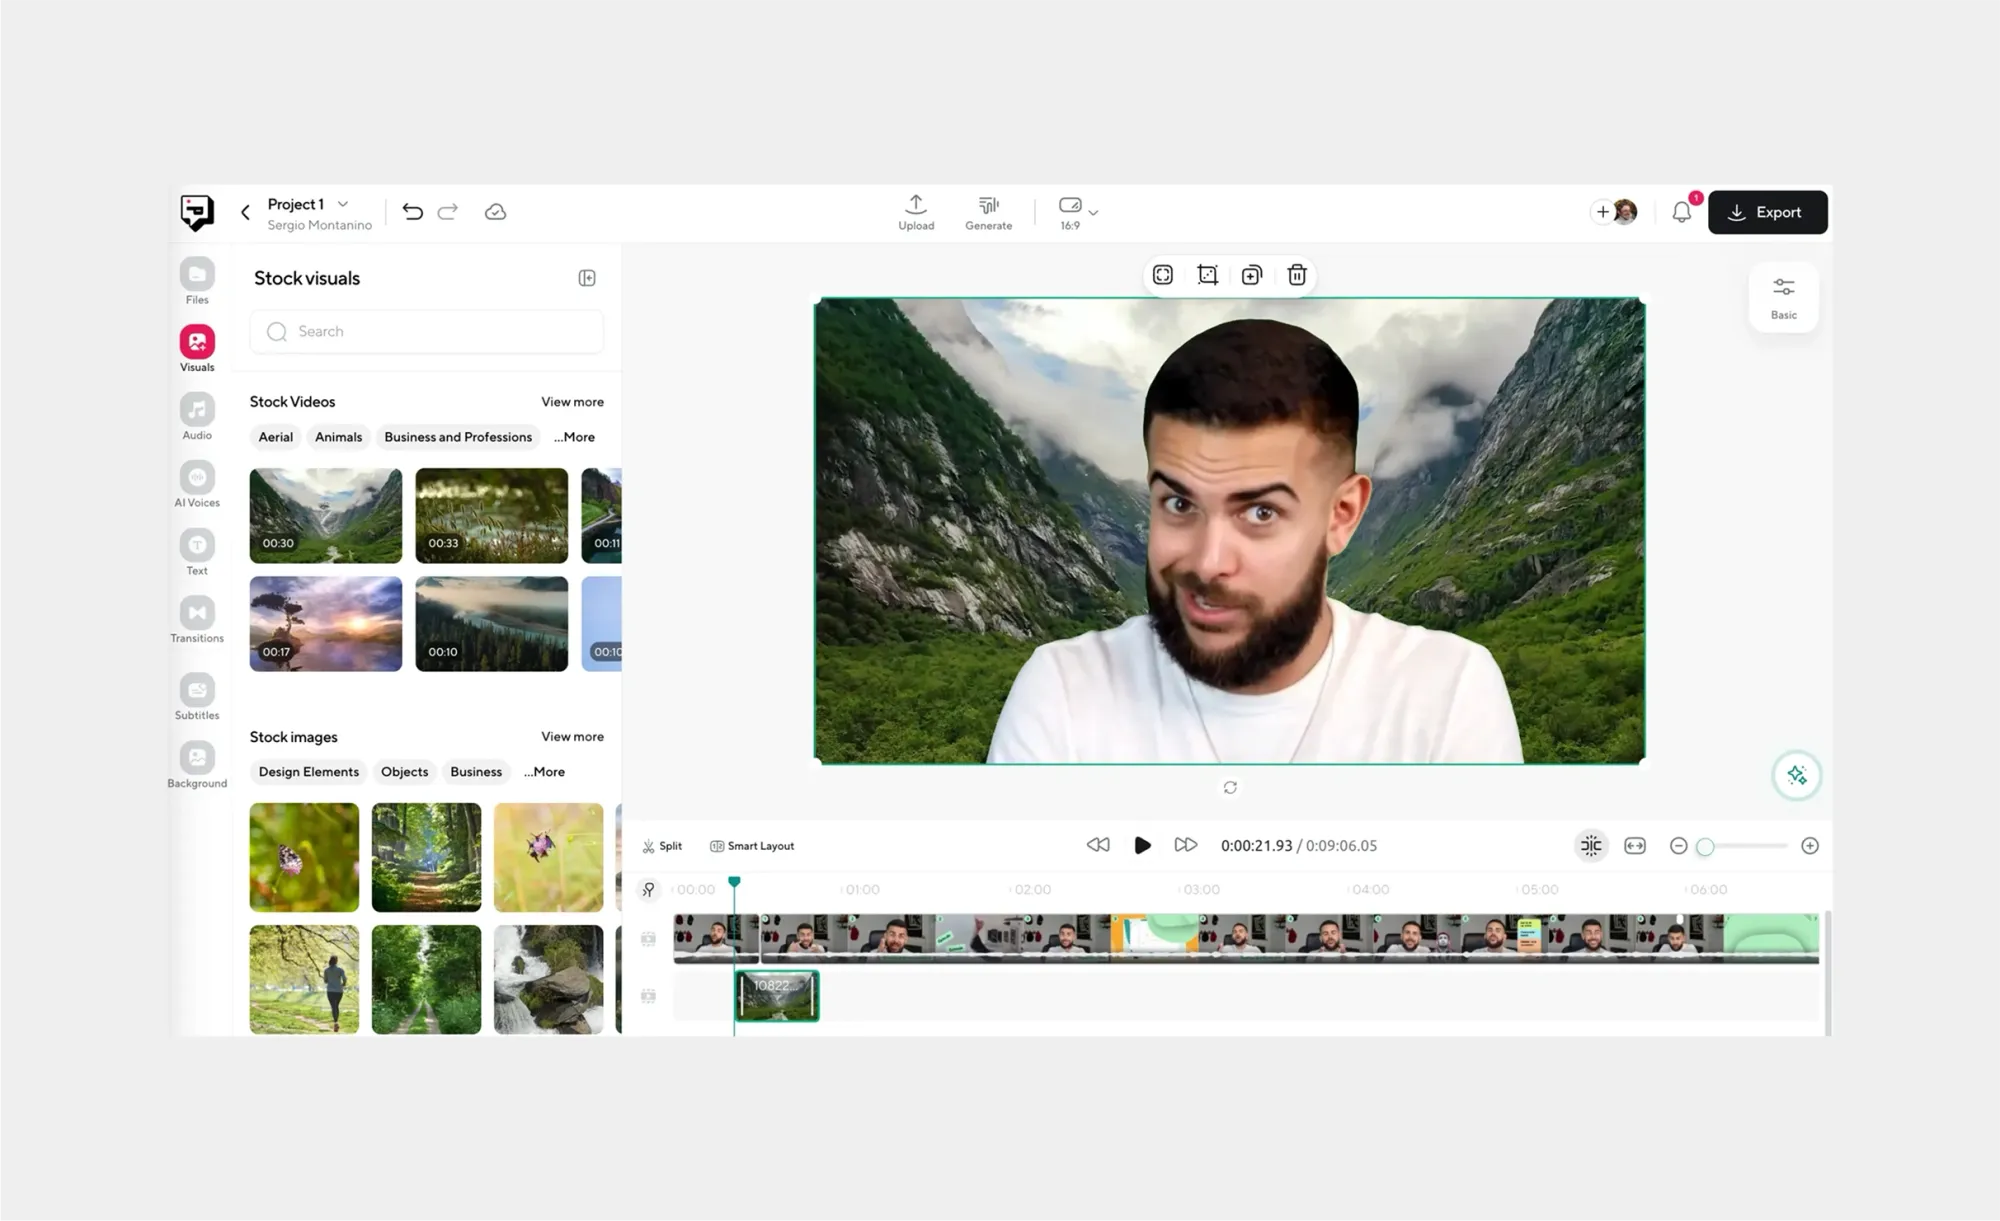Open the notifications bell
This screenshot has width=2000, height=1221.
click(1682, 212)
